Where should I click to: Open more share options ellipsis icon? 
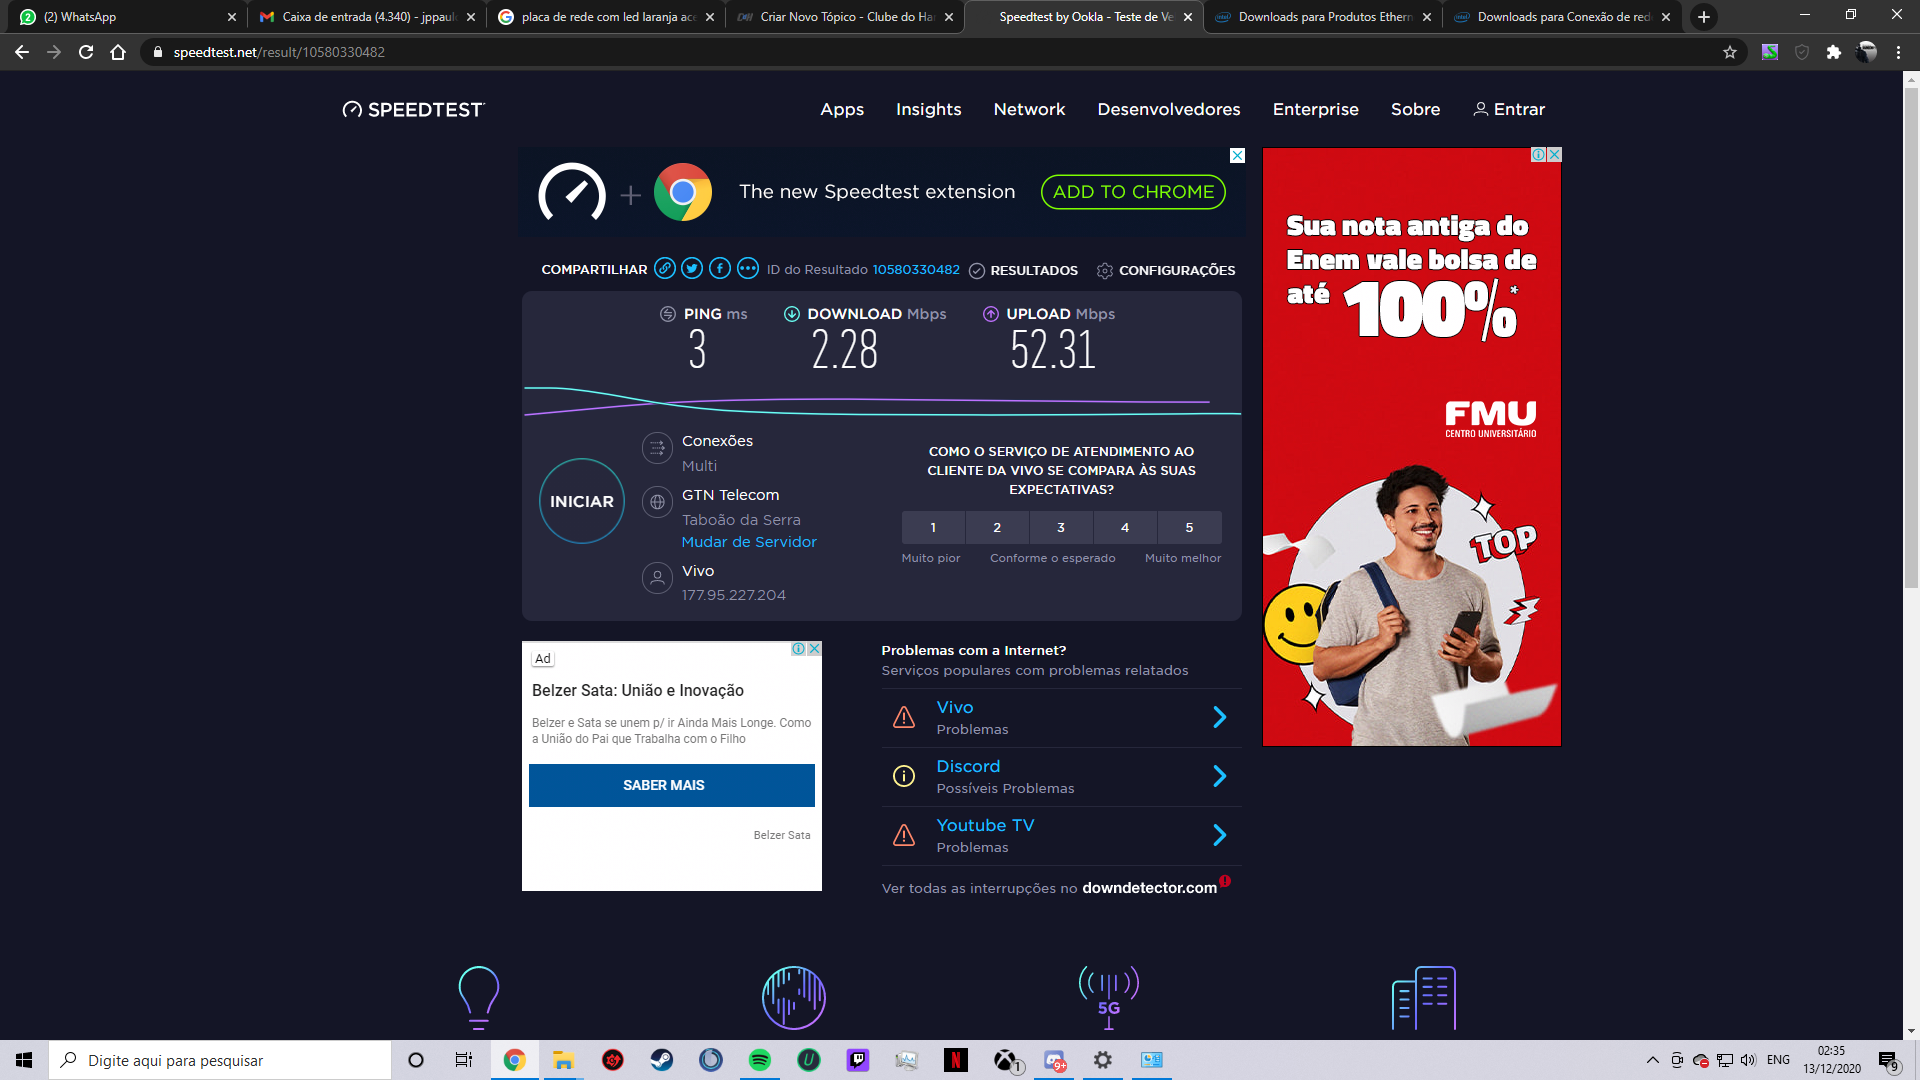click(748, 269)
